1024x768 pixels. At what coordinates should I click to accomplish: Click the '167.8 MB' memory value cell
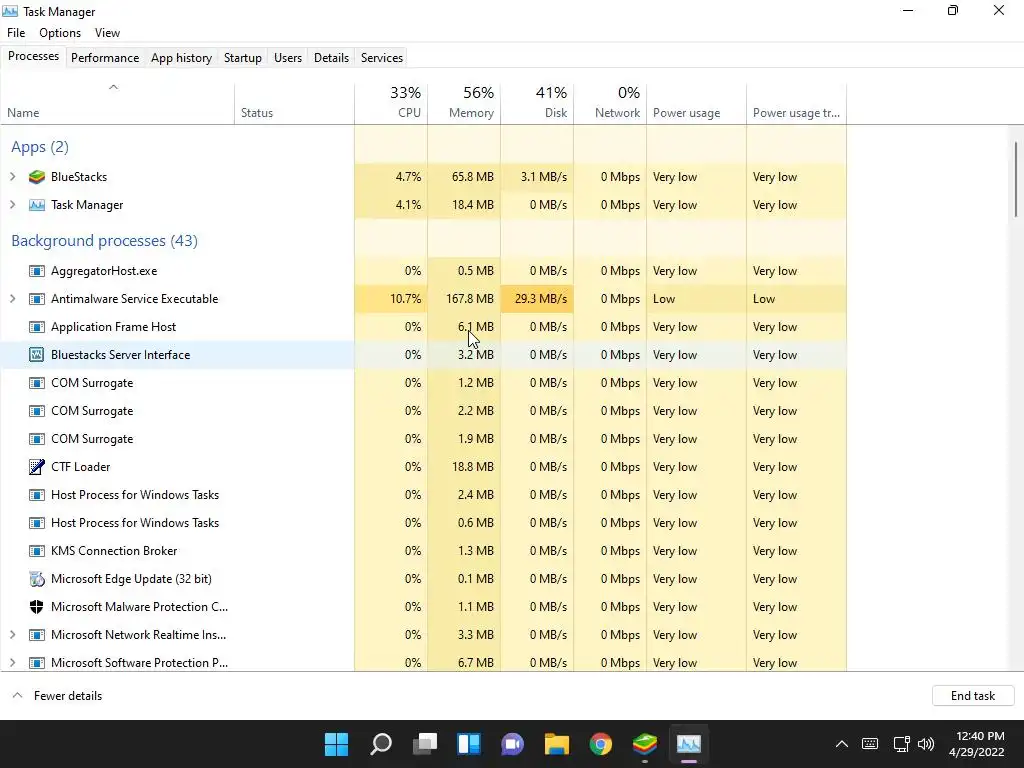pyautogui.click(x=464, y=299)
